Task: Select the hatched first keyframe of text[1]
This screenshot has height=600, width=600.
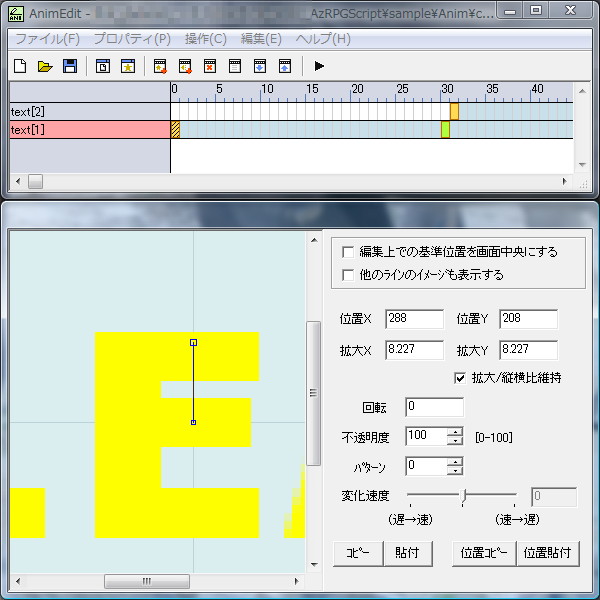Action: (x=175, y=129)
